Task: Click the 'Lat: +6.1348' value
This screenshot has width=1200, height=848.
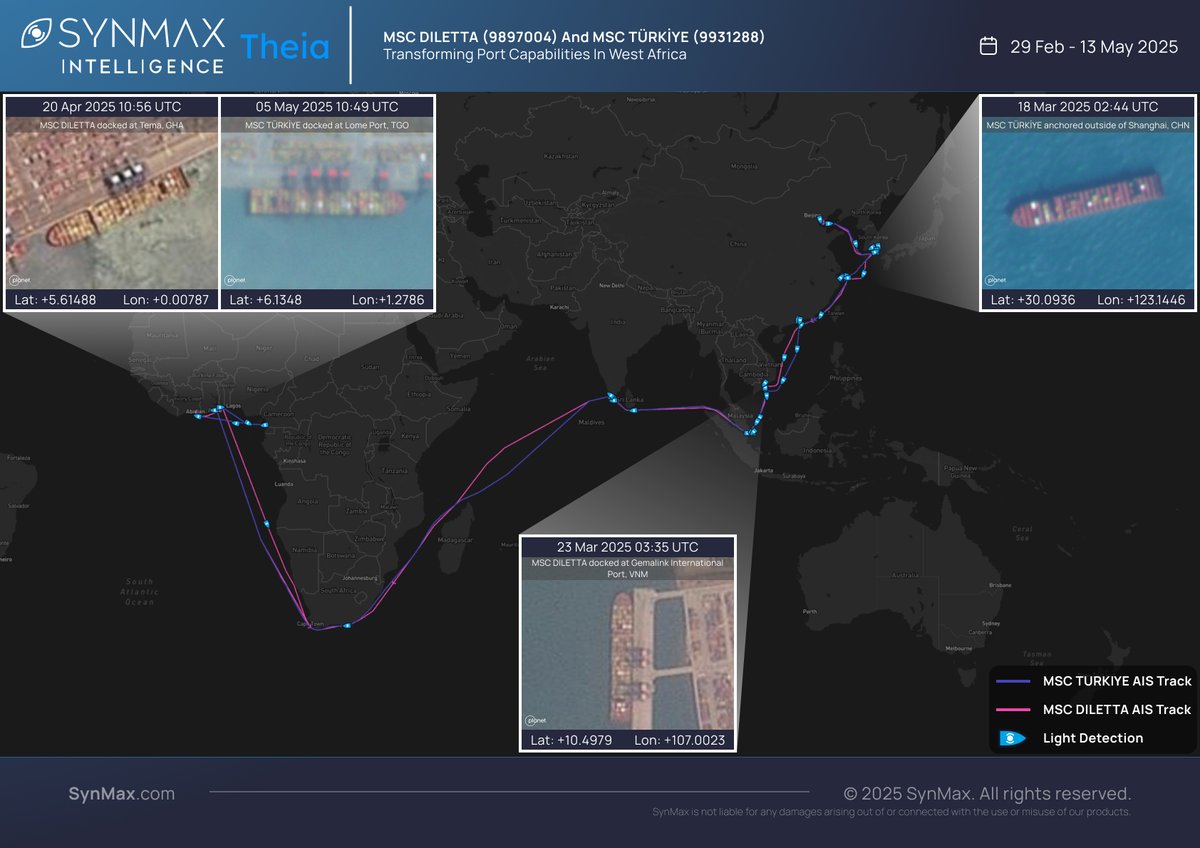Action: pos(265,299)
